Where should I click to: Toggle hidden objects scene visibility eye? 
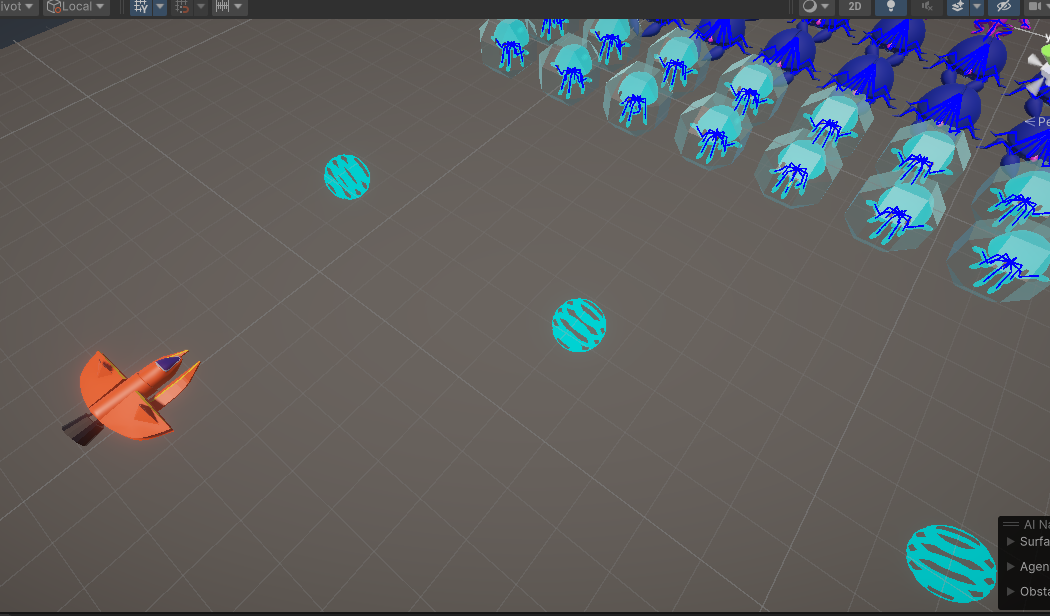(x=1005, y=7)
